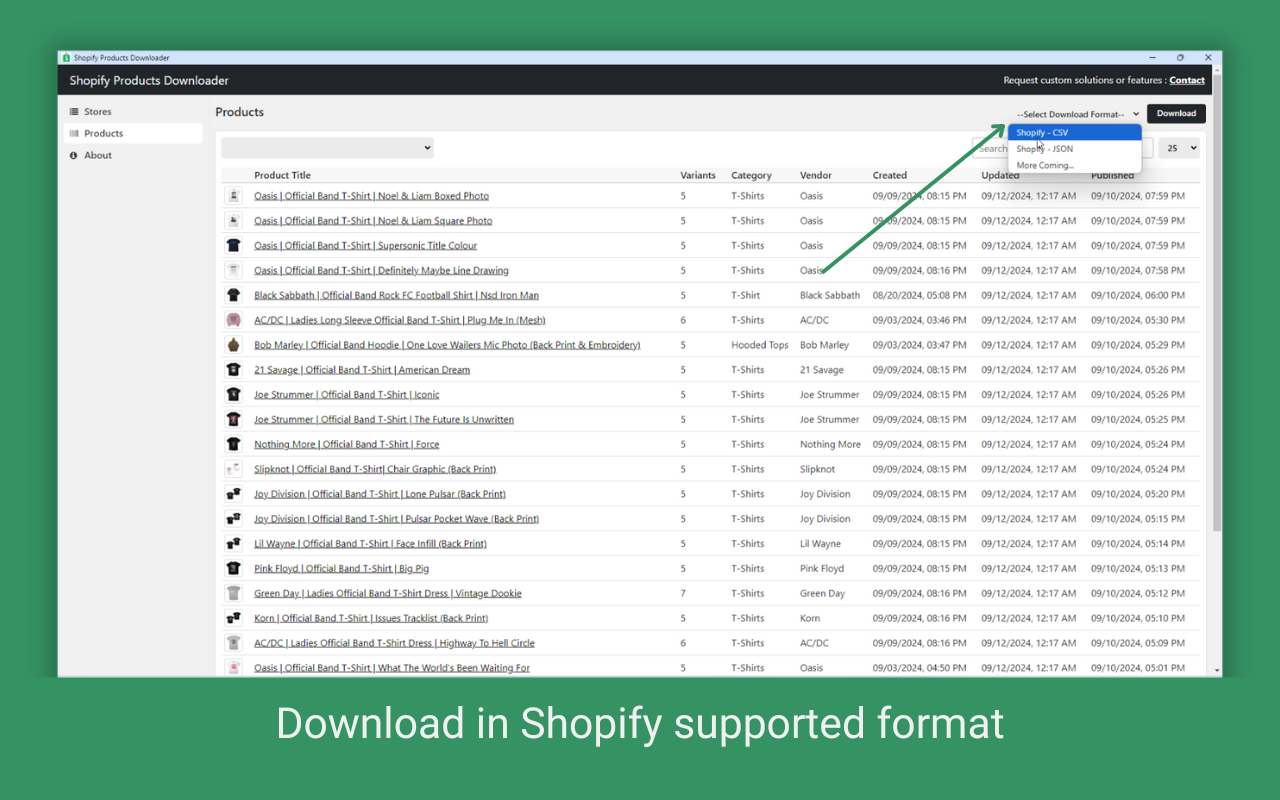This screenshot has width=1280, height=800.
Task: Open Oasis Noel & Liam Square Photo product
Action: (x=373, y=221)
